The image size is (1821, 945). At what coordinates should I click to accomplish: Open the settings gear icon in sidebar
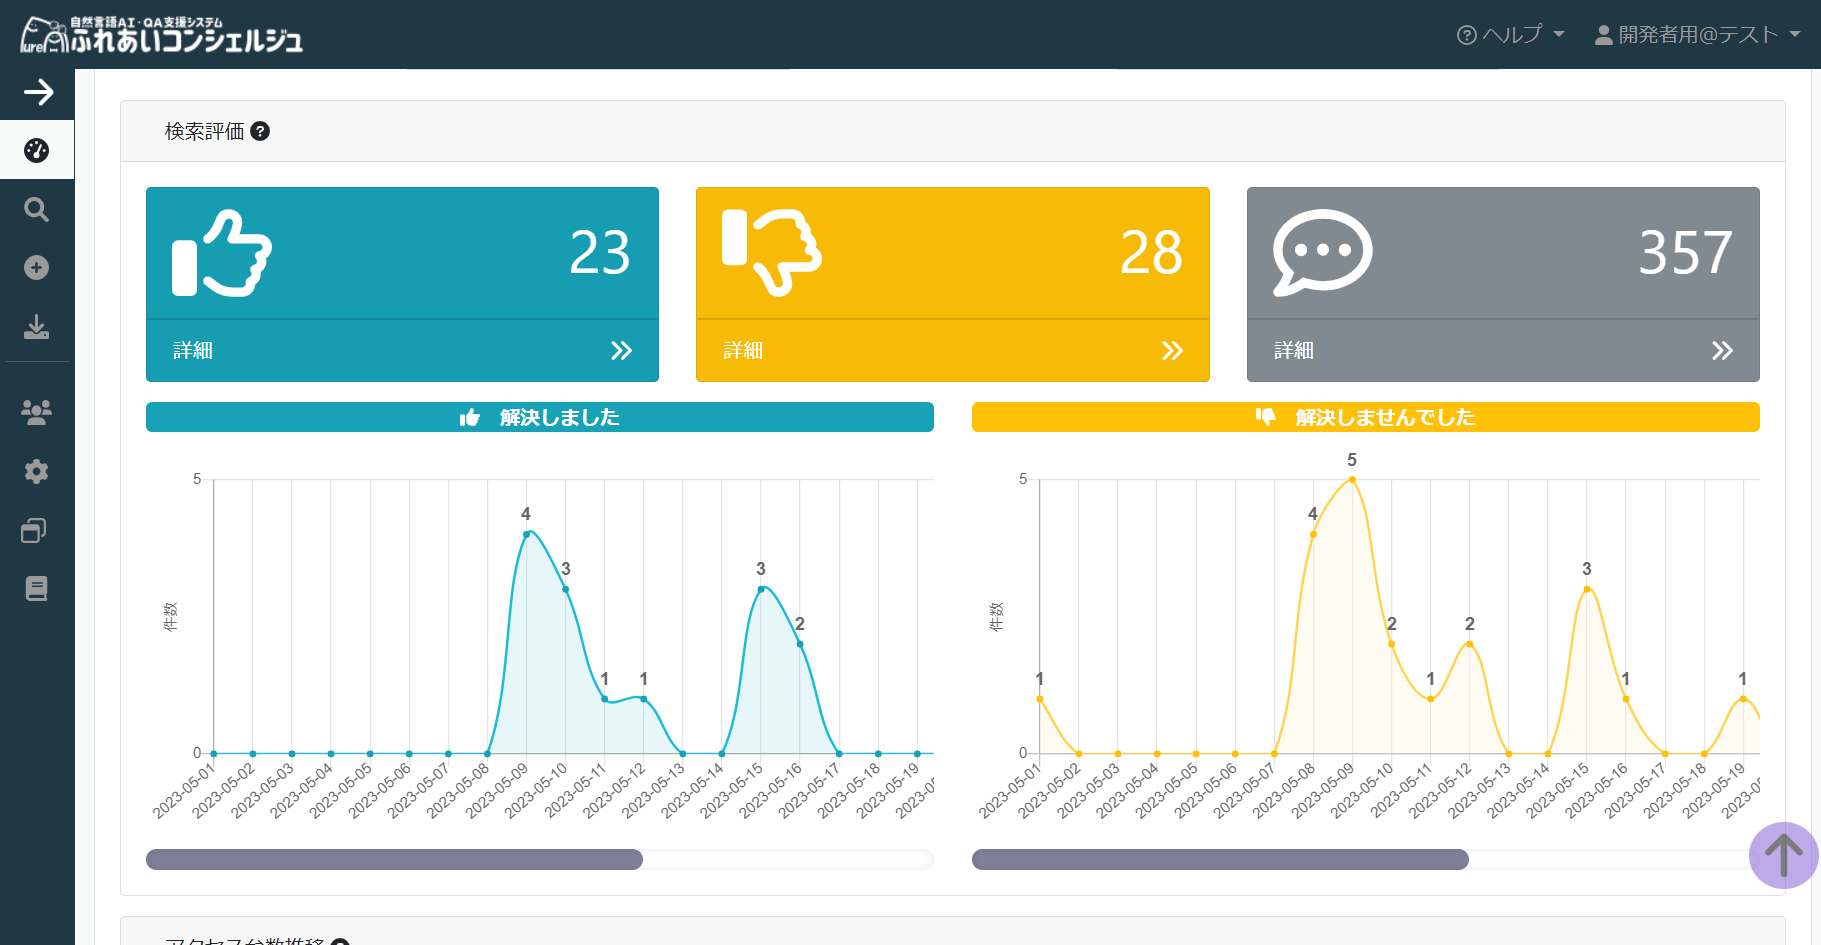37,471
